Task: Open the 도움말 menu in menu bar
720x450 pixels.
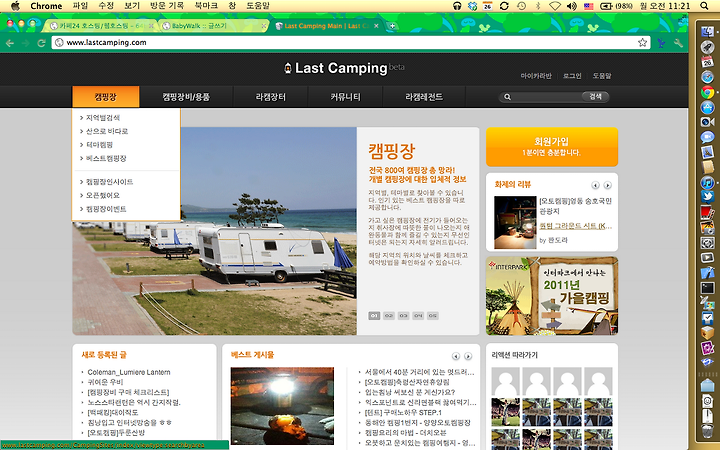Action: coord(258,6)
